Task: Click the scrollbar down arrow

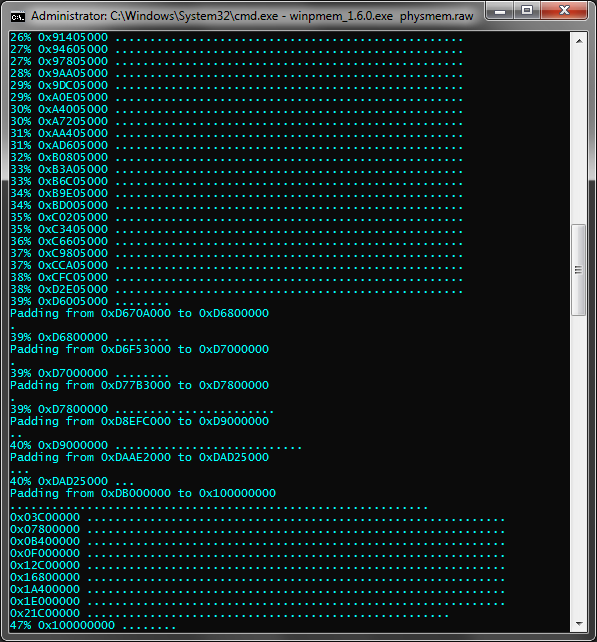Action: [579, 624]
